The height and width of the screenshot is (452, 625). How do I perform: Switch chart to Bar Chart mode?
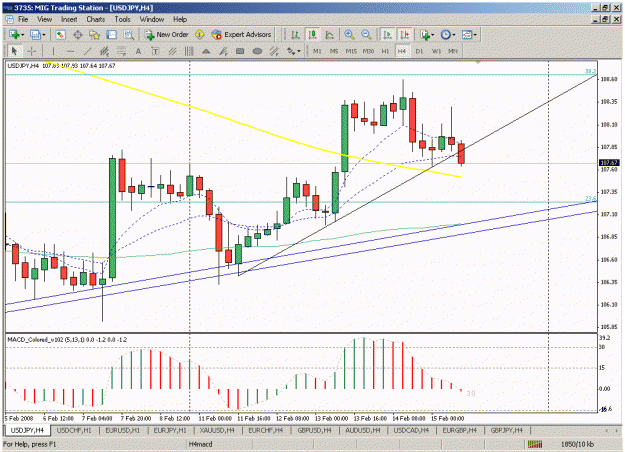click(x=295, y=35)
